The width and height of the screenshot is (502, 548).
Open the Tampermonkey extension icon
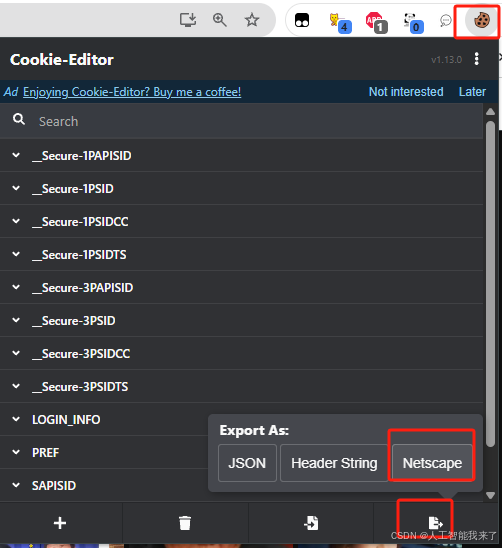(302, 20)
